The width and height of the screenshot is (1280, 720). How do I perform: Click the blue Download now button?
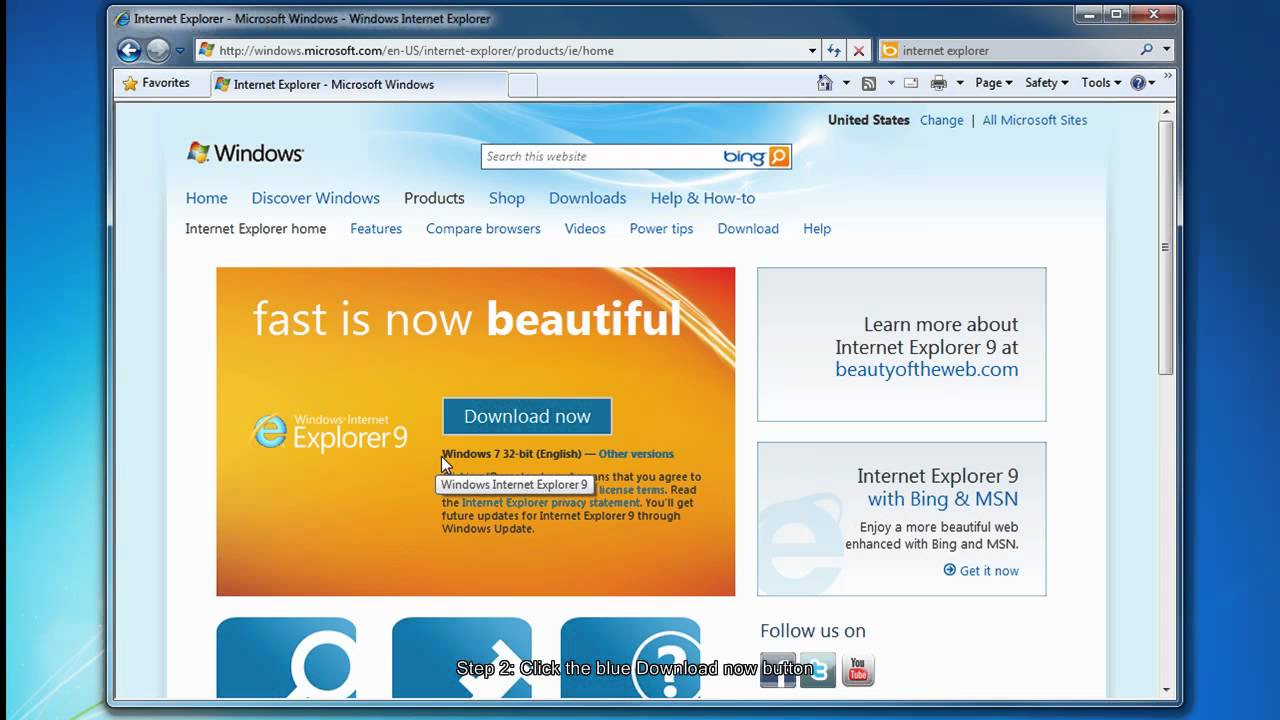527,416
